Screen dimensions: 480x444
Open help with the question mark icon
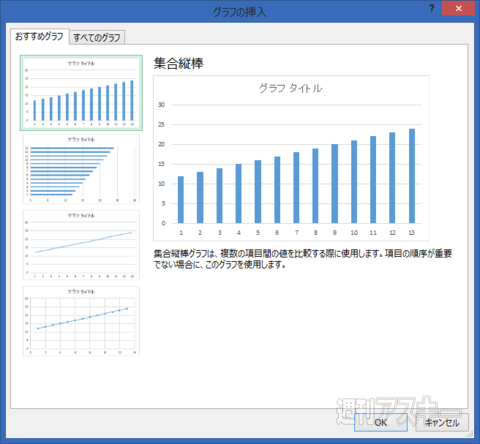click(x=432, y=8)
